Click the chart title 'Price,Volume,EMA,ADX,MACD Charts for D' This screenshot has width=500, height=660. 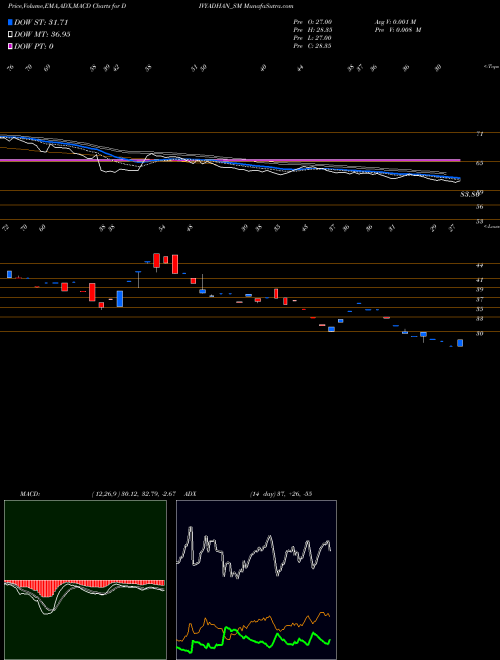tap(66, 6)
